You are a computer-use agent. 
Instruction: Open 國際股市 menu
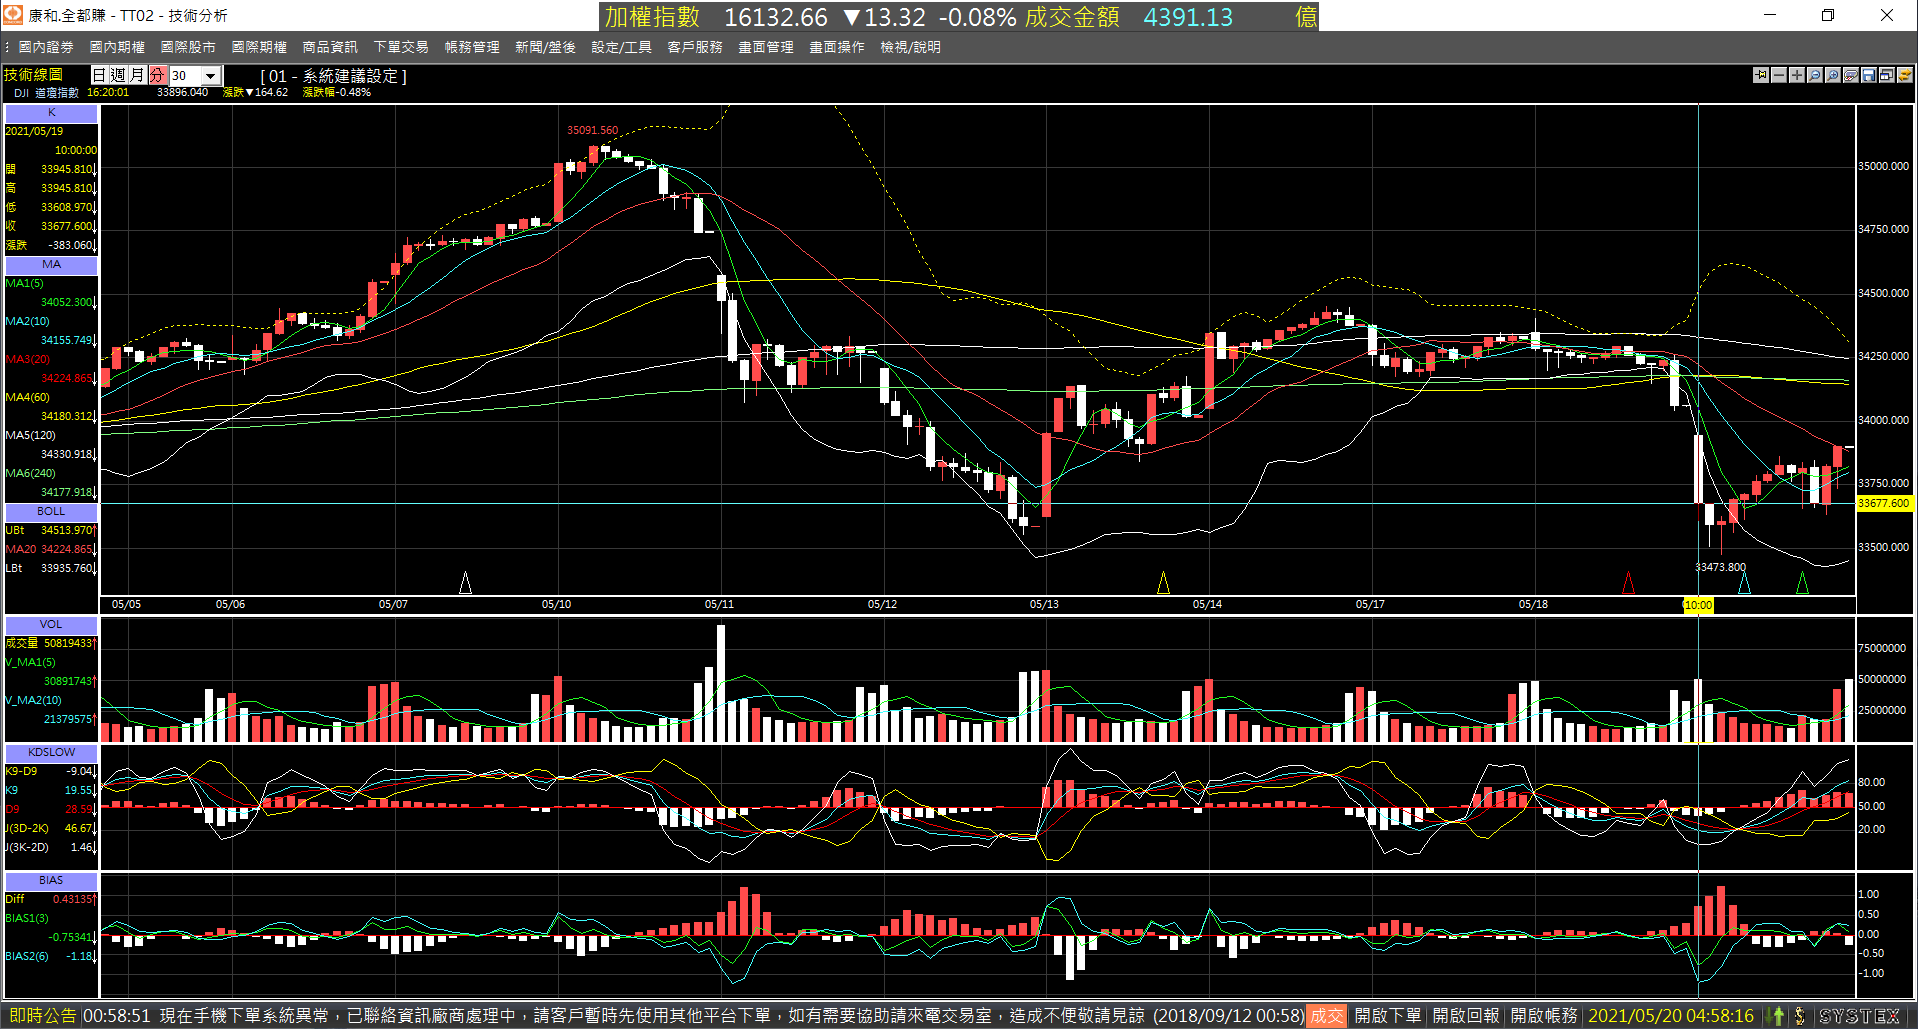188,47
